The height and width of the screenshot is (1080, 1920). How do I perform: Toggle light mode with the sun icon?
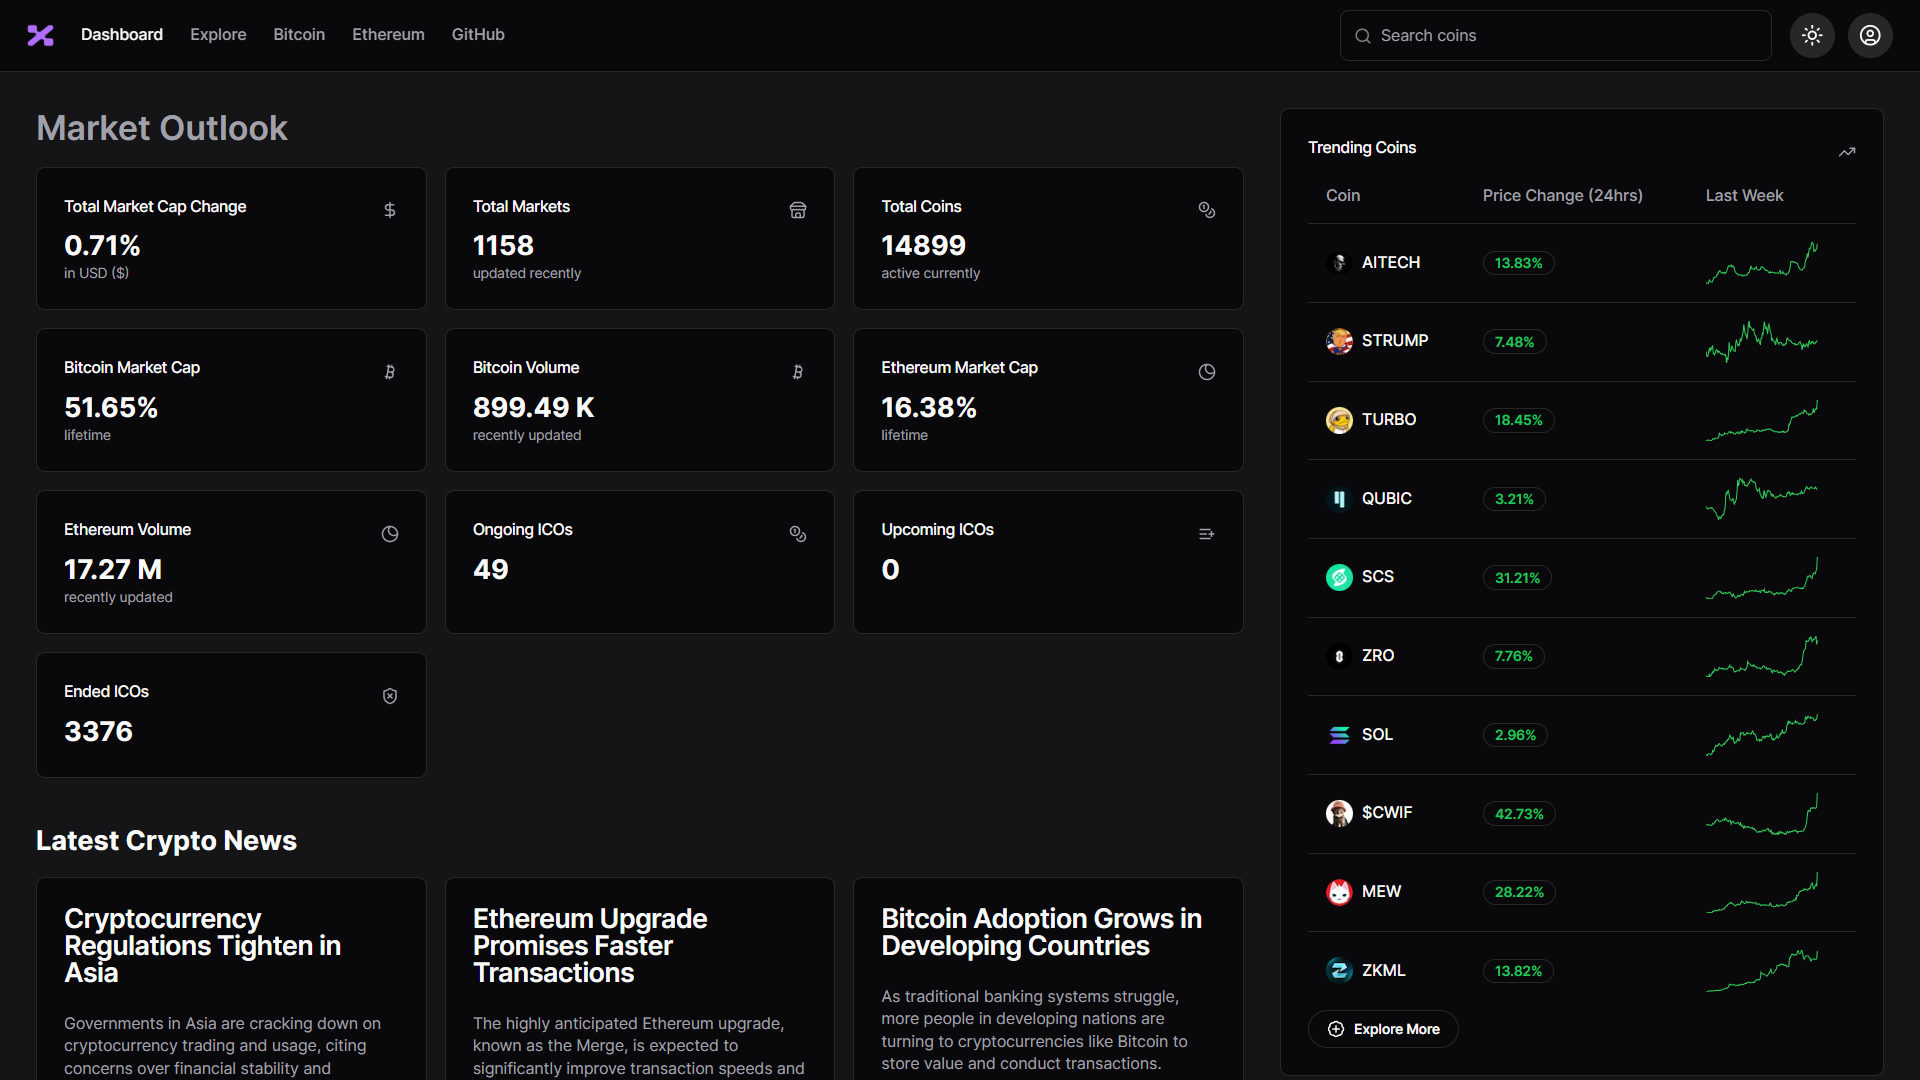(1813, 35)
